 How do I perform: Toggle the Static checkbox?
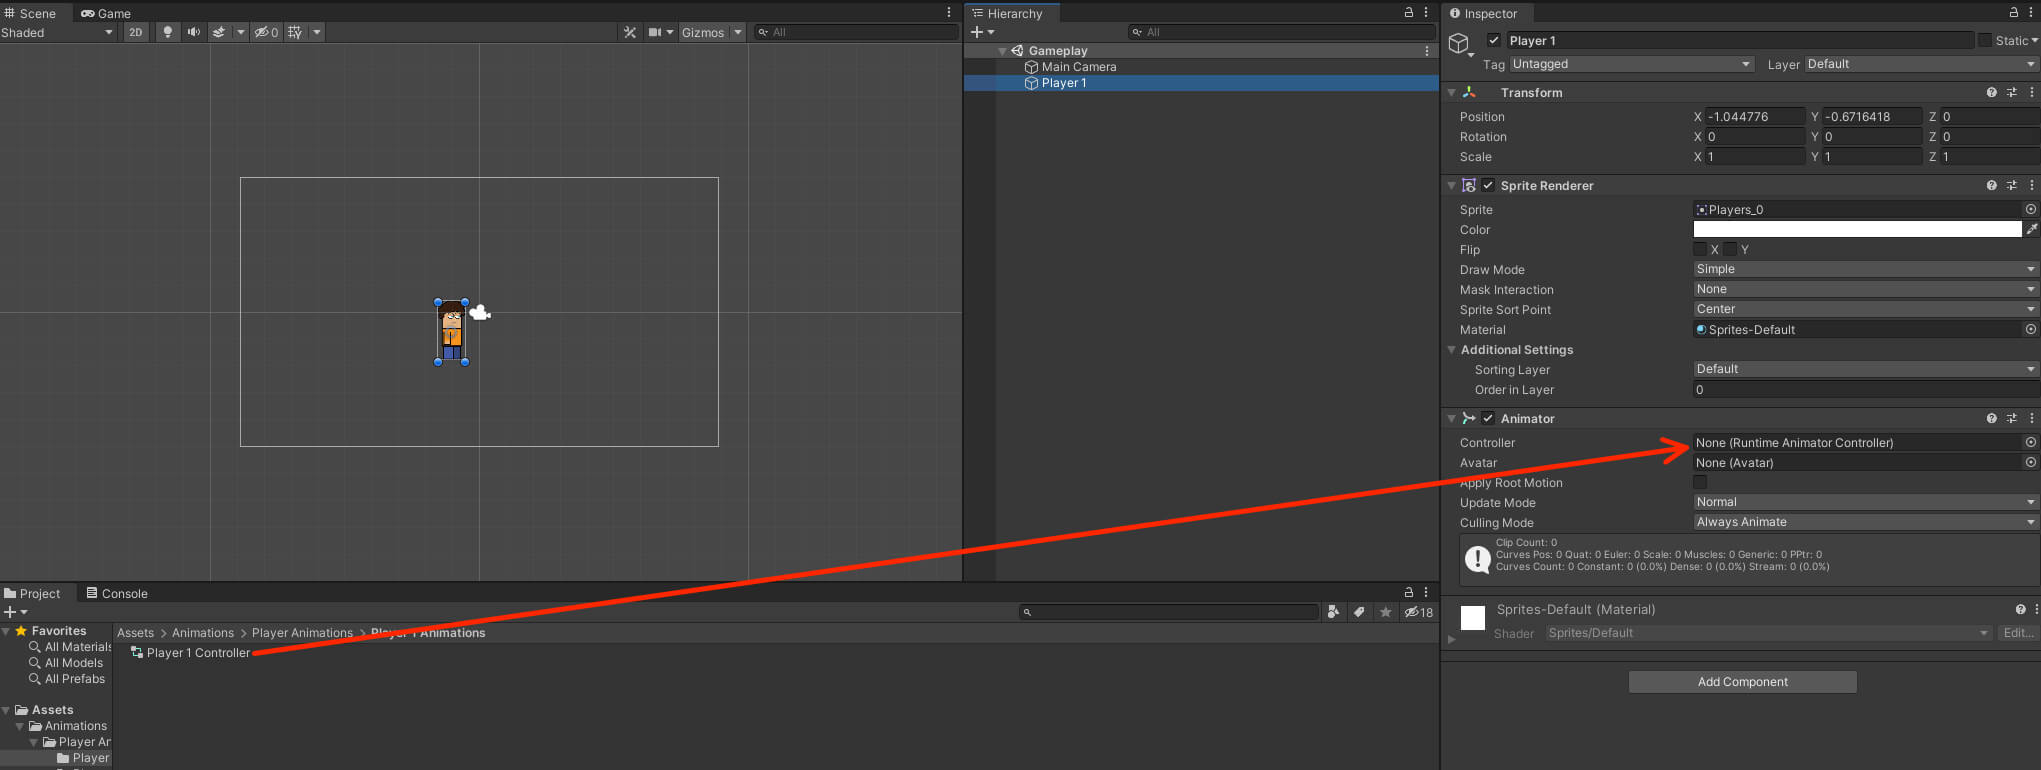pyautogui.click(x=1985, y=40)
